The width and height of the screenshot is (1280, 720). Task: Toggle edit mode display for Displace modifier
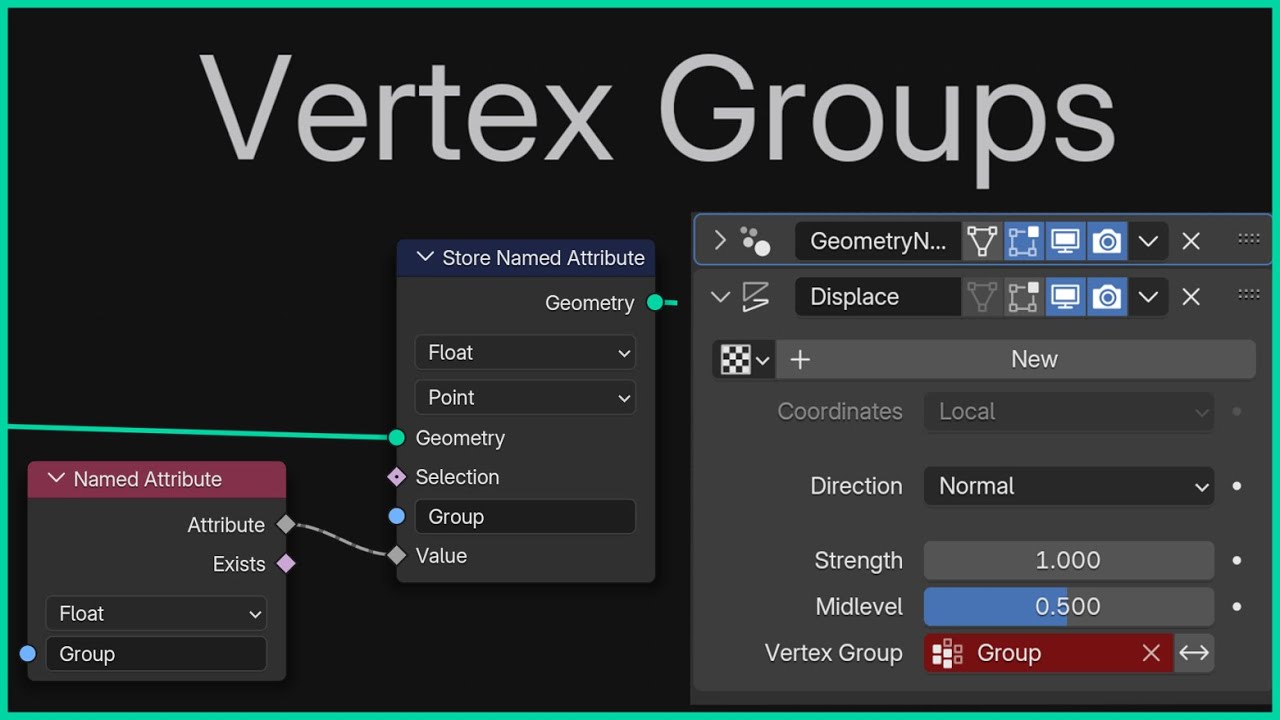(x=1024, y=297)
